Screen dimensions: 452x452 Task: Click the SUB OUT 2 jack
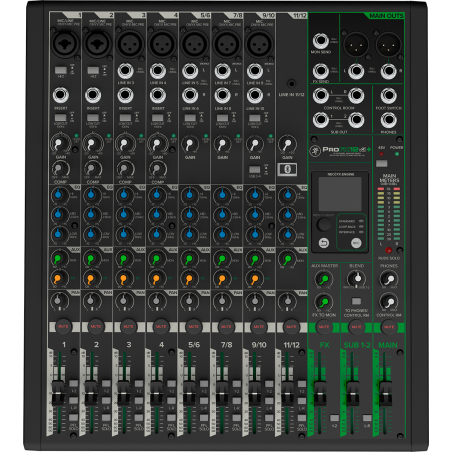point(356,120)
